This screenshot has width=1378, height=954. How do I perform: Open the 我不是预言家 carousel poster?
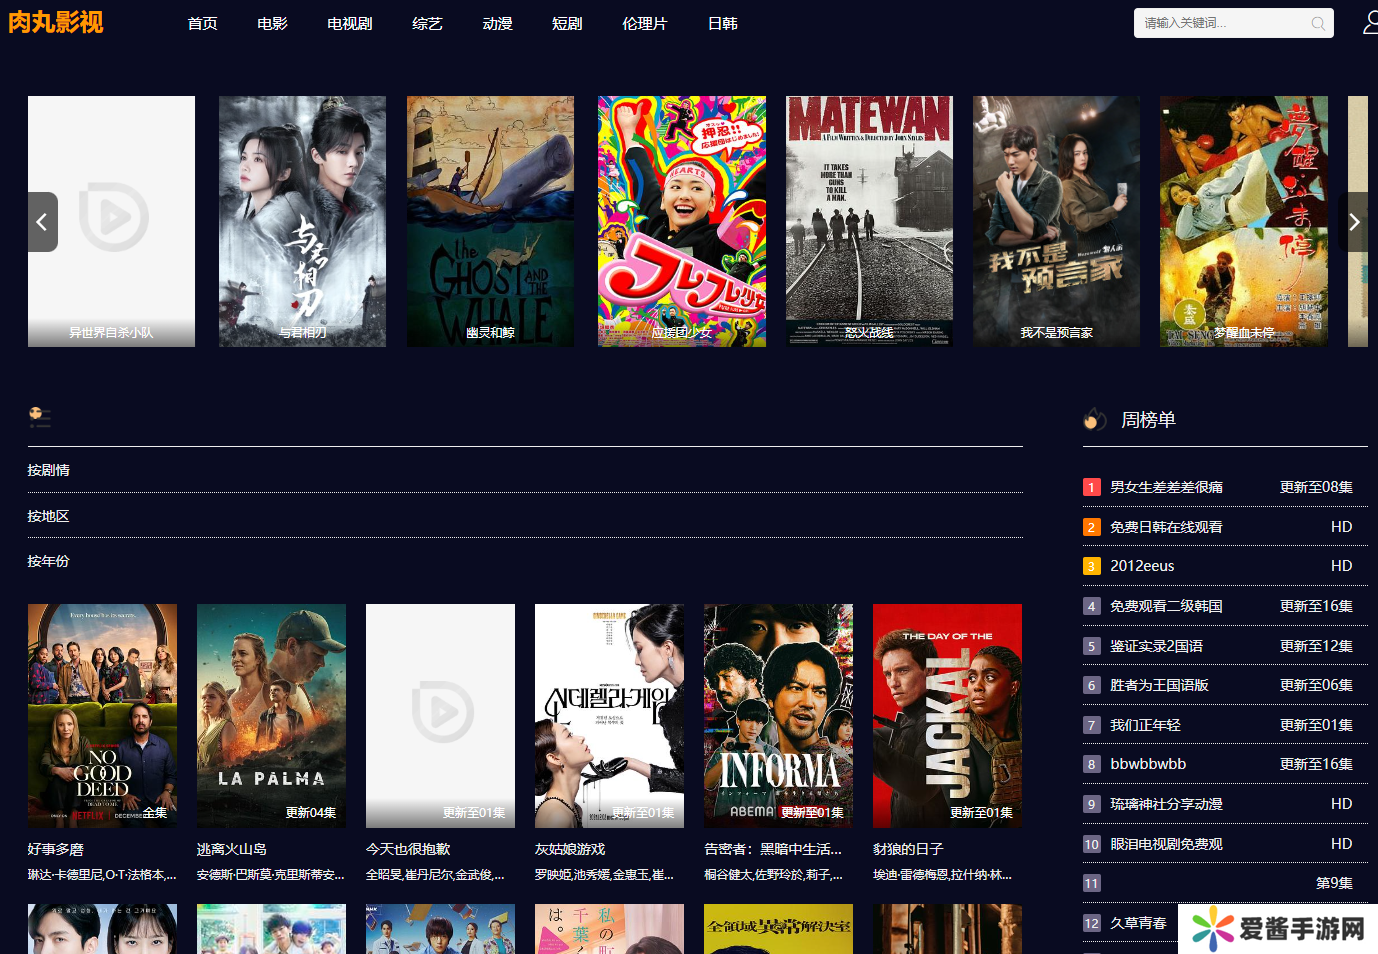[1056, 221]
